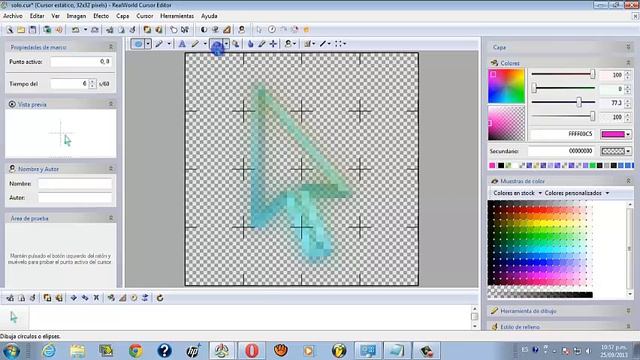Select the move cross-arrows tool
640x360 pixels.
tap(273, 44)
